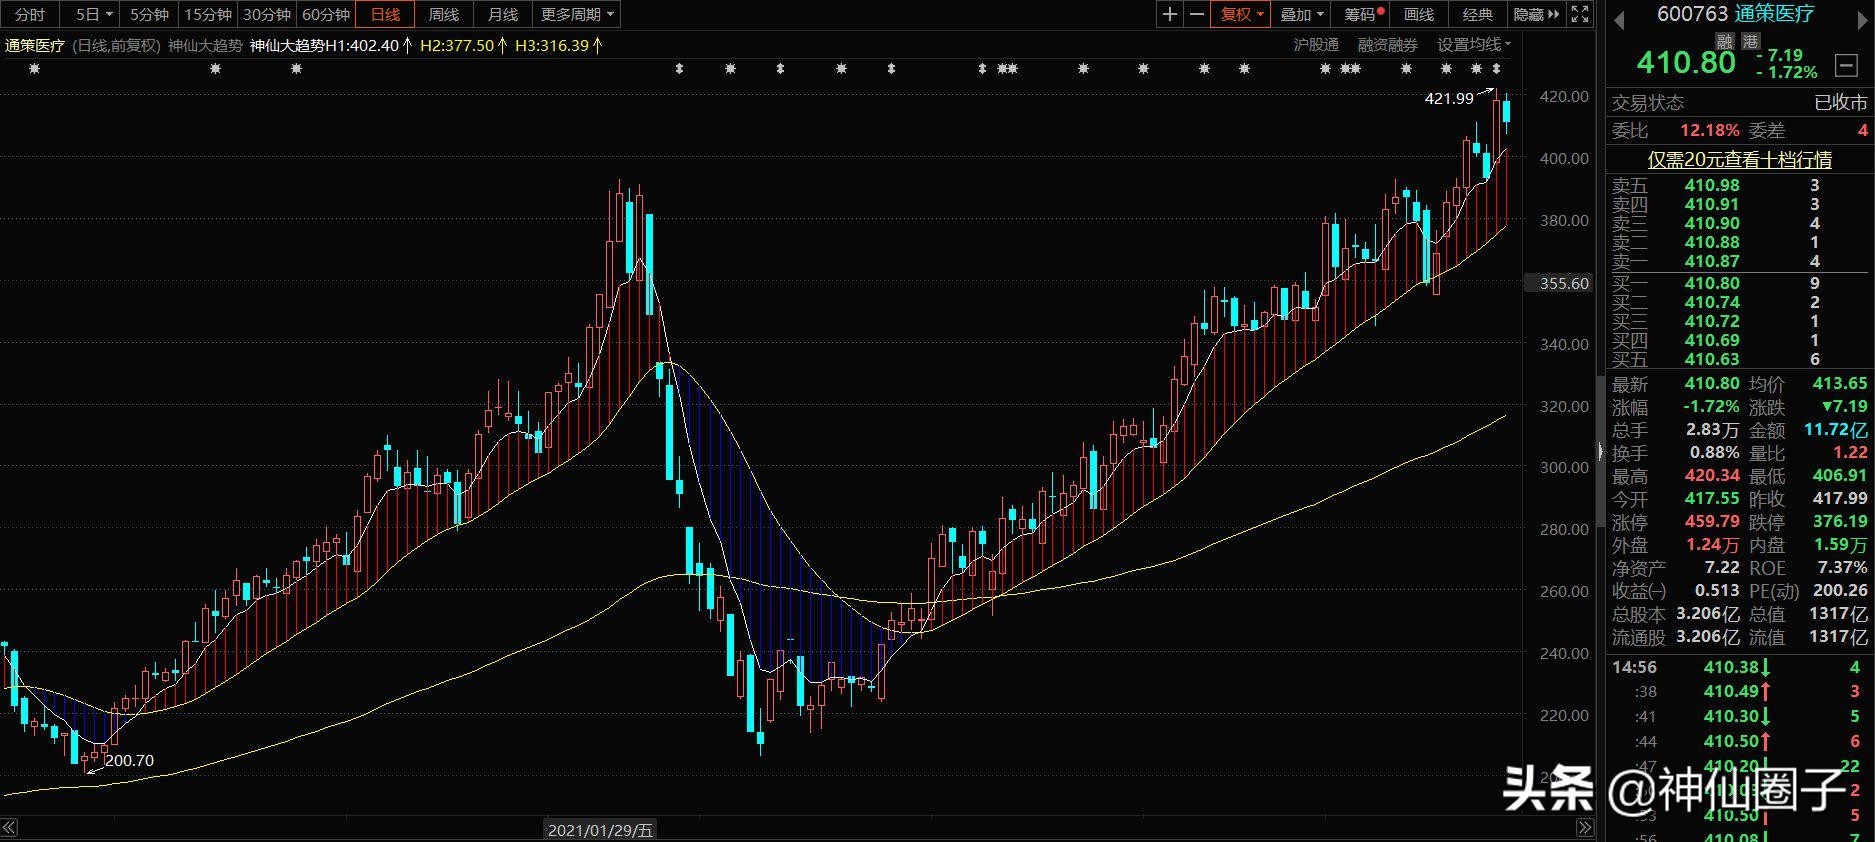Screen dimensions: 1875x842
Task: Select 卖二 ask price 410.88
Action: pyautogui.click(x=1712, y=242)
